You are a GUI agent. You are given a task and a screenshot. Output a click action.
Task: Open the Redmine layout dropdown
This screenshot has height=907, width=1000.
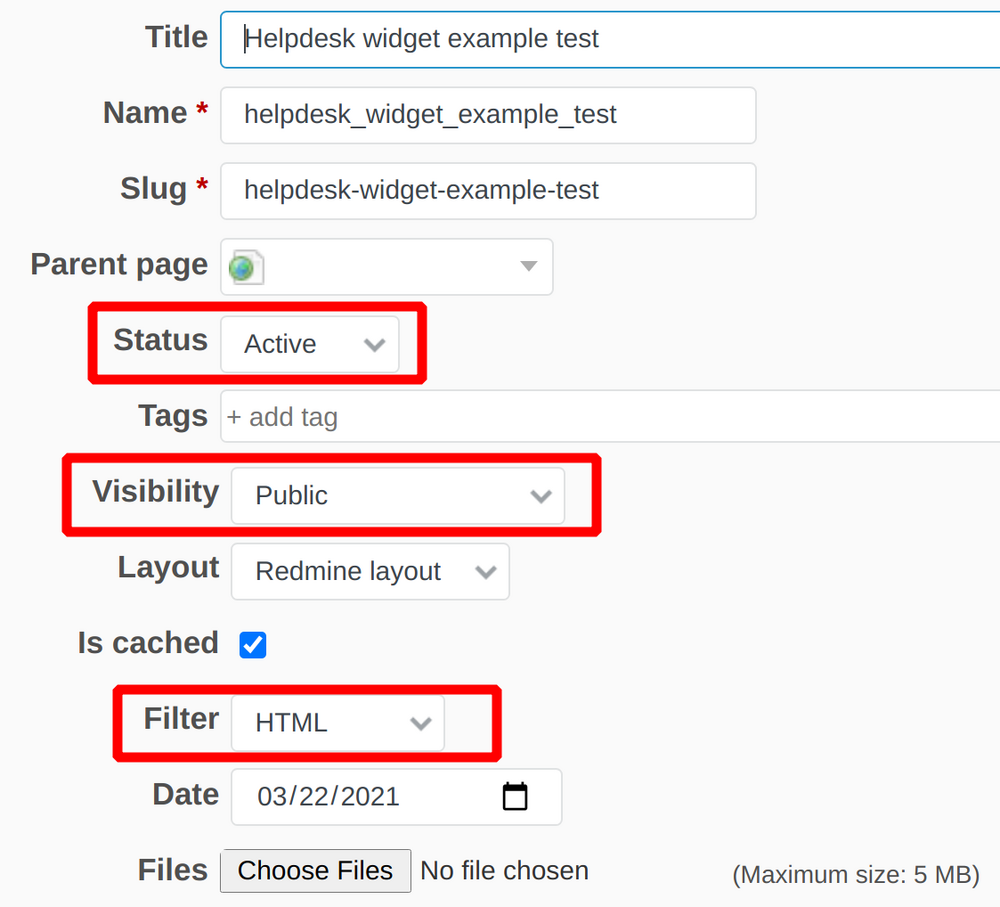click(370, 572)
